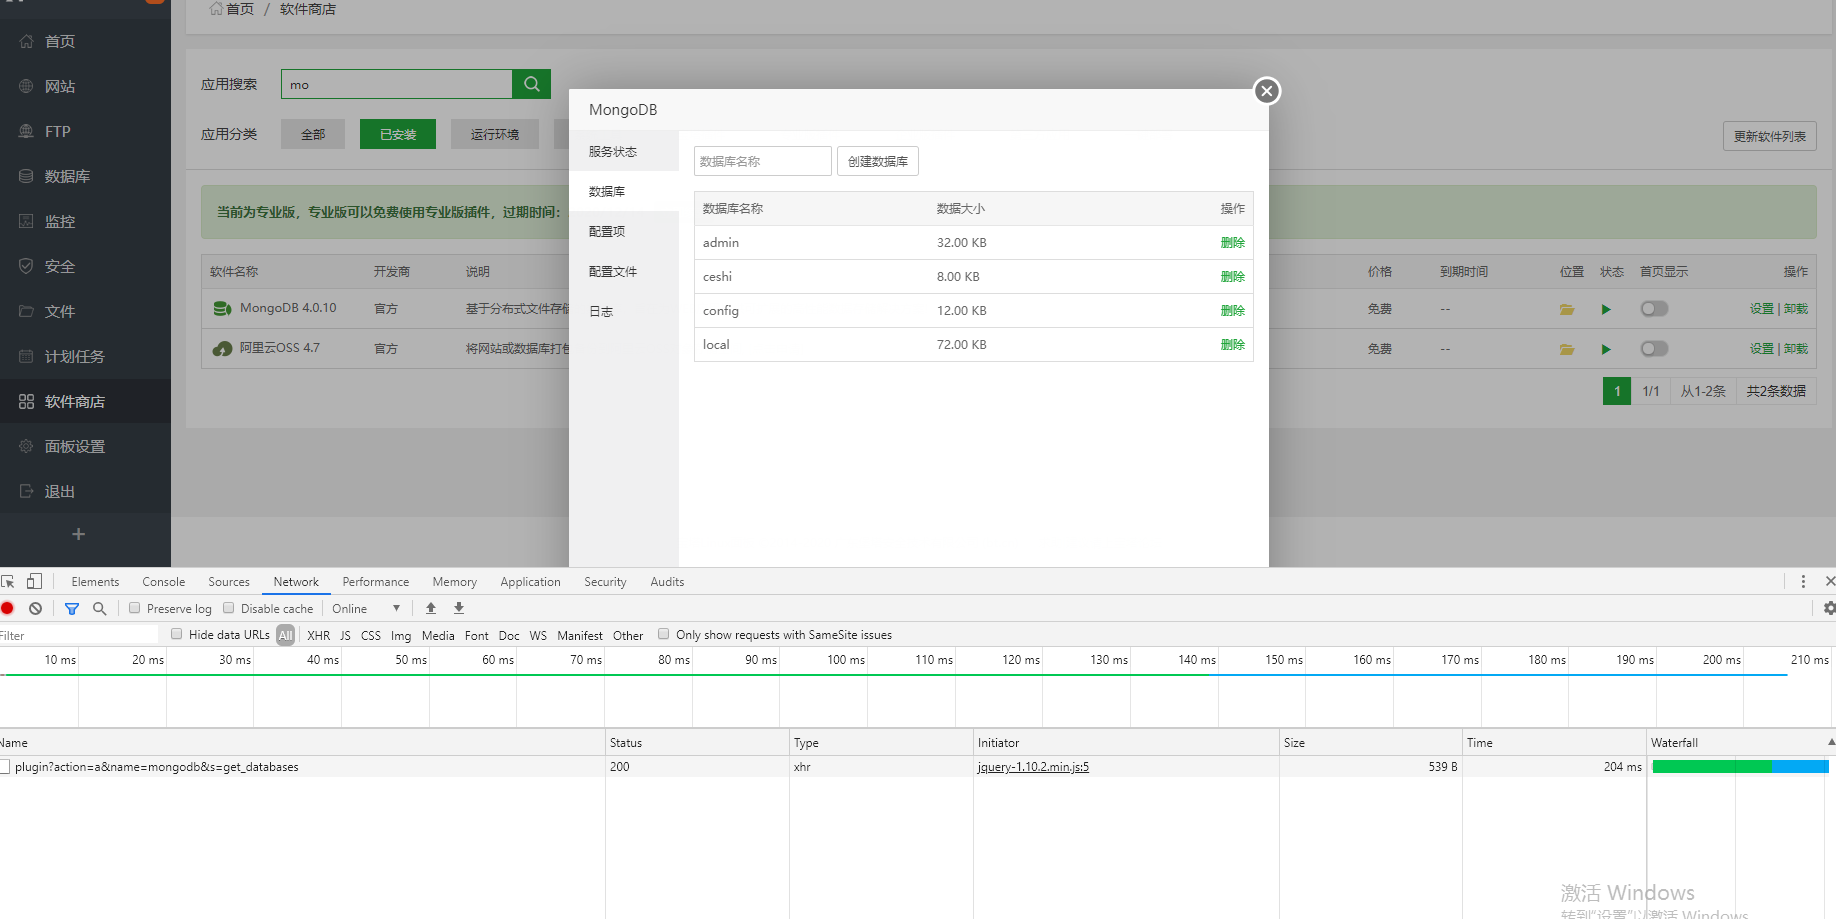The image size is (1836, 919).
Task: Select 配置项 in MongoDB dialog menu
Action: coord(624,231)
